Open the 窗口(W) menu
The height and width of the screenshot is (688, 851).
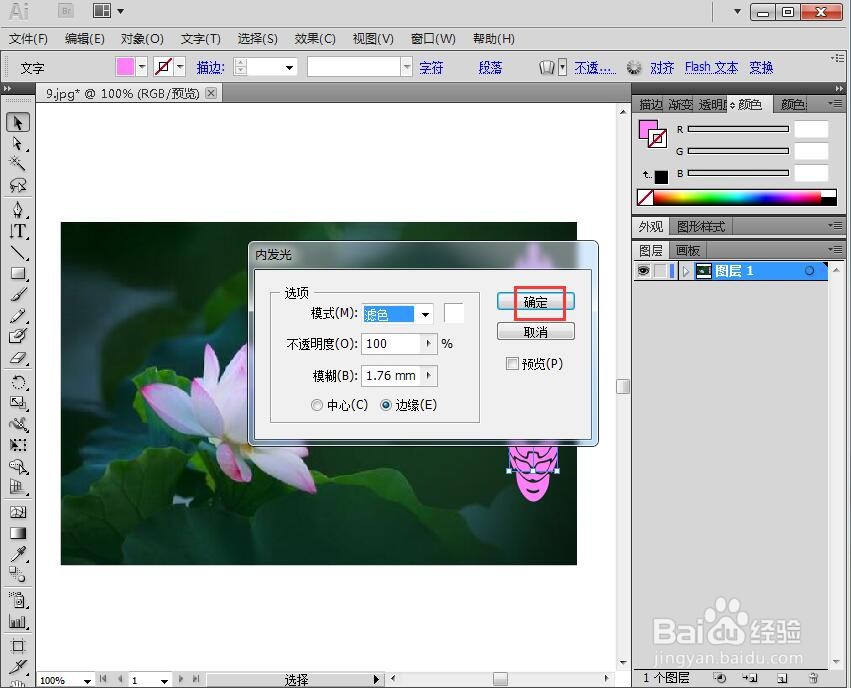pyautogui.click(x=433, y=39)
